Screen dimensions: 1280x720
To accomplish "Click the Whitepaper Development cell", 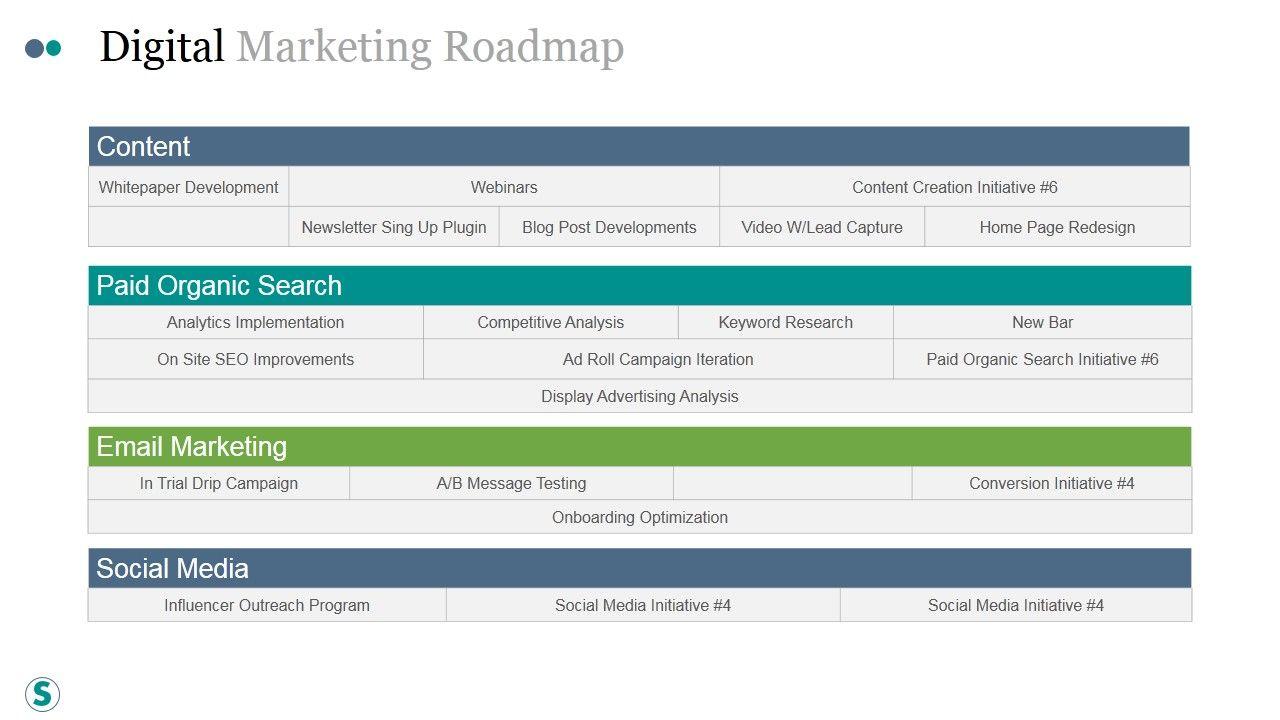I will 188,187.
